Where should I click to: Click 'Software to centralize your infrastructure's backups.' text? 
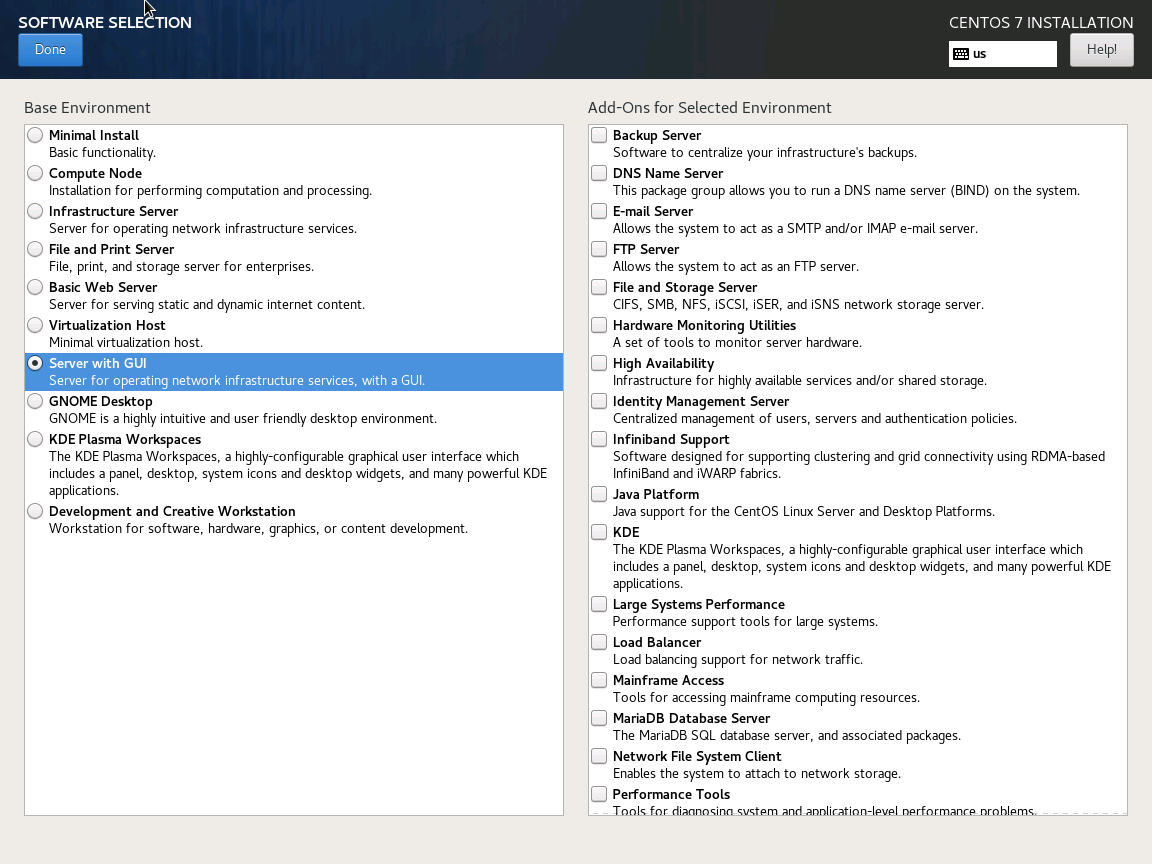click(x=765, y=153)
